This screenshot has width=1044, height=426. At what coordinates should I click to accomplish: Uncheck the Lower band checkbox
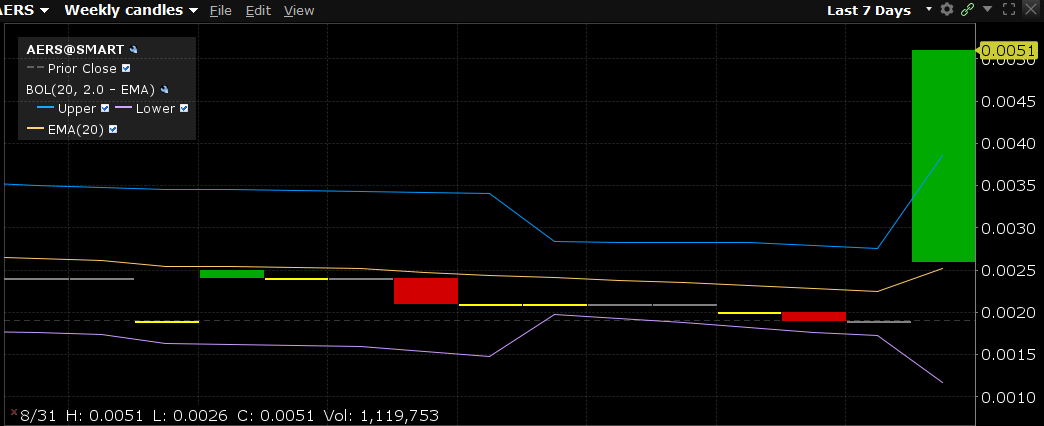(x=184, y=108)
